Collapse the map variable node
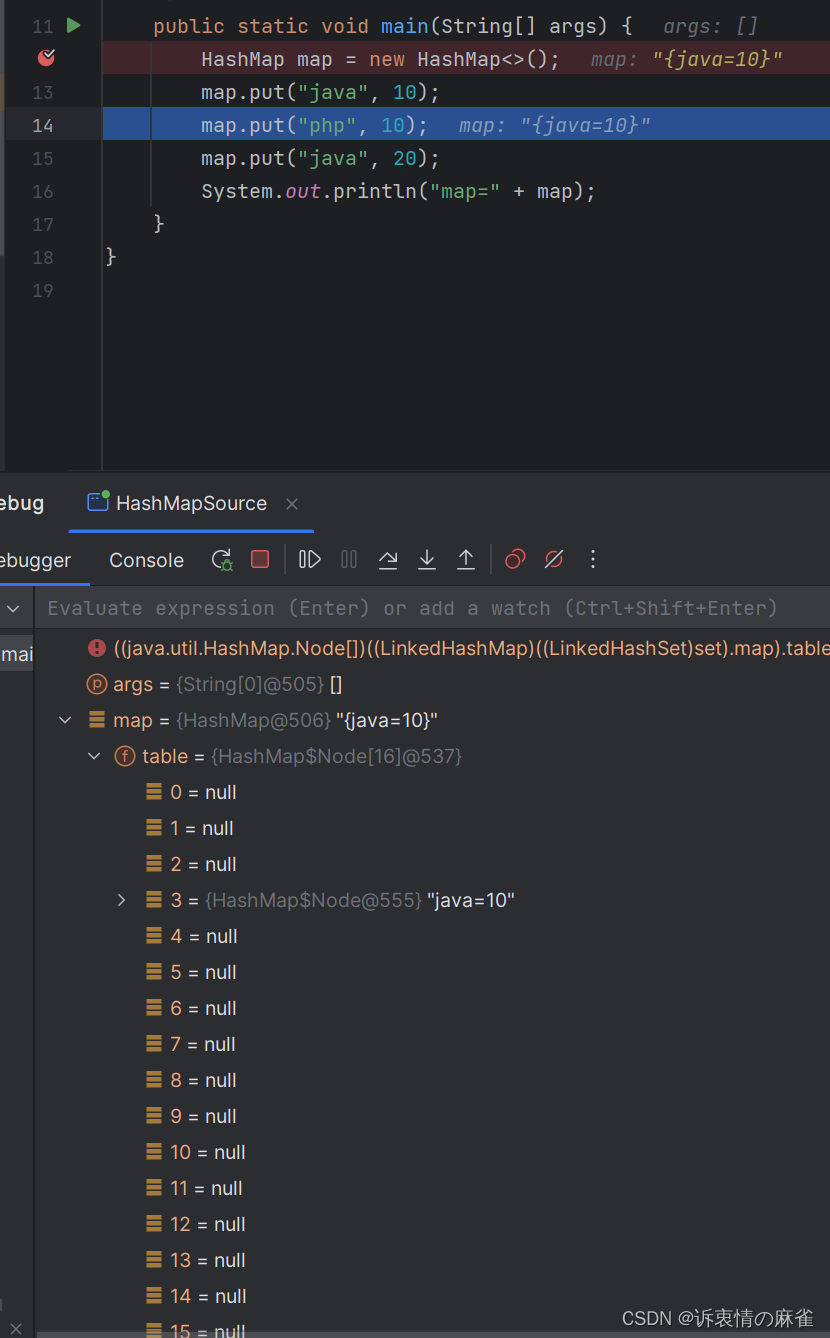This screenshot has height=1338, width=830. pos(66,720)
